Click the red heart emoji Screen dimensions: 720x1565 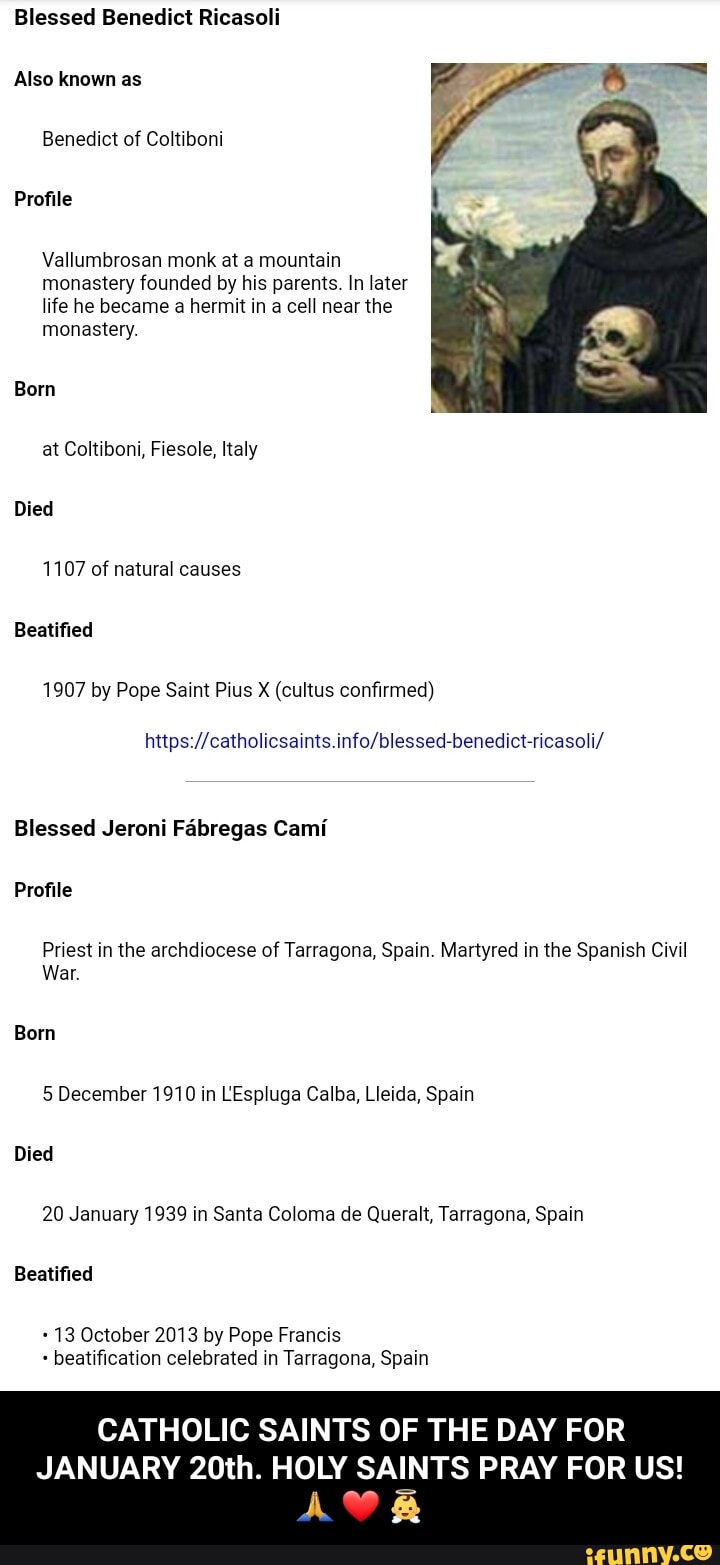coord(359,1504)
